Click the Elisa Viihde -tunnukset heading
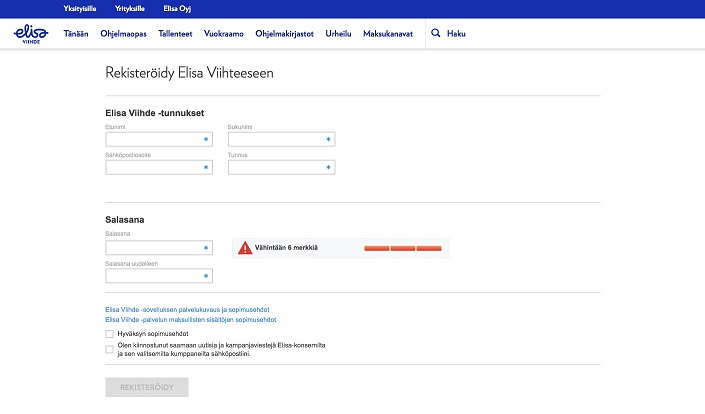Viewport: 705px width, 414px height. (x=155, y=113)
